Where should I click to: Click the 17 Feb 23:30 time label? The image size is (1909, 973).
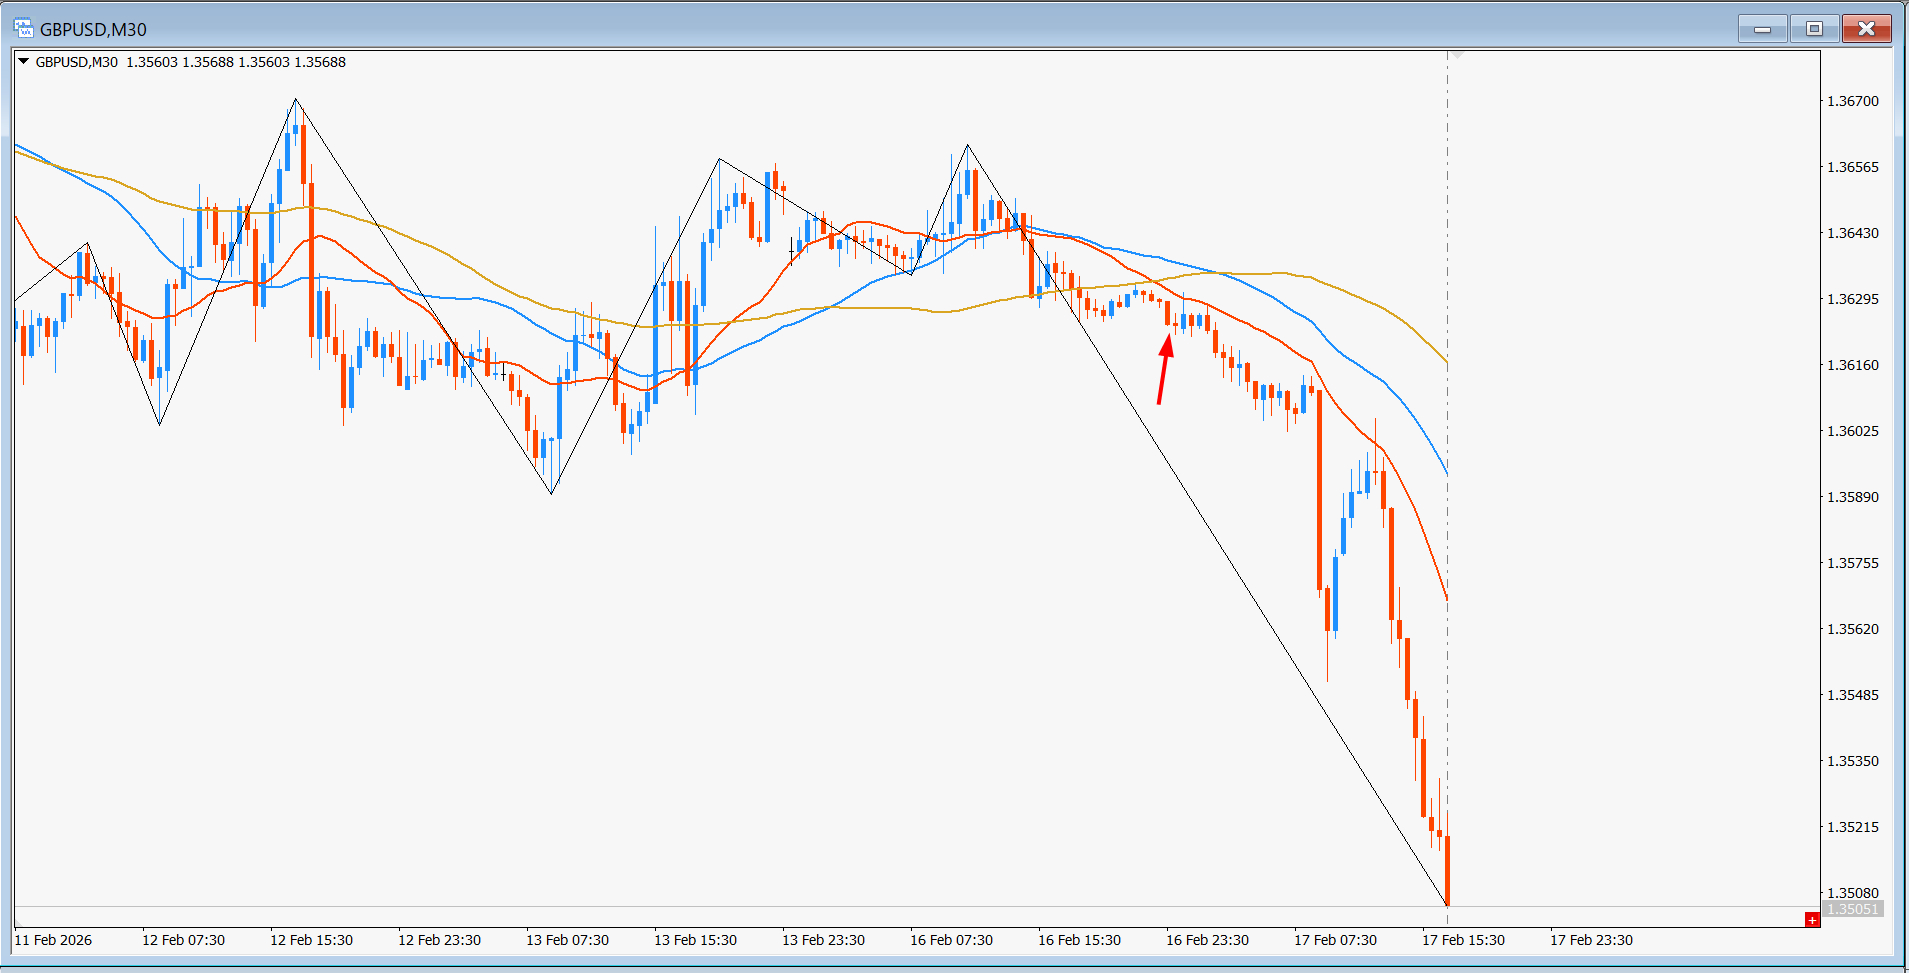(1591, 940)
